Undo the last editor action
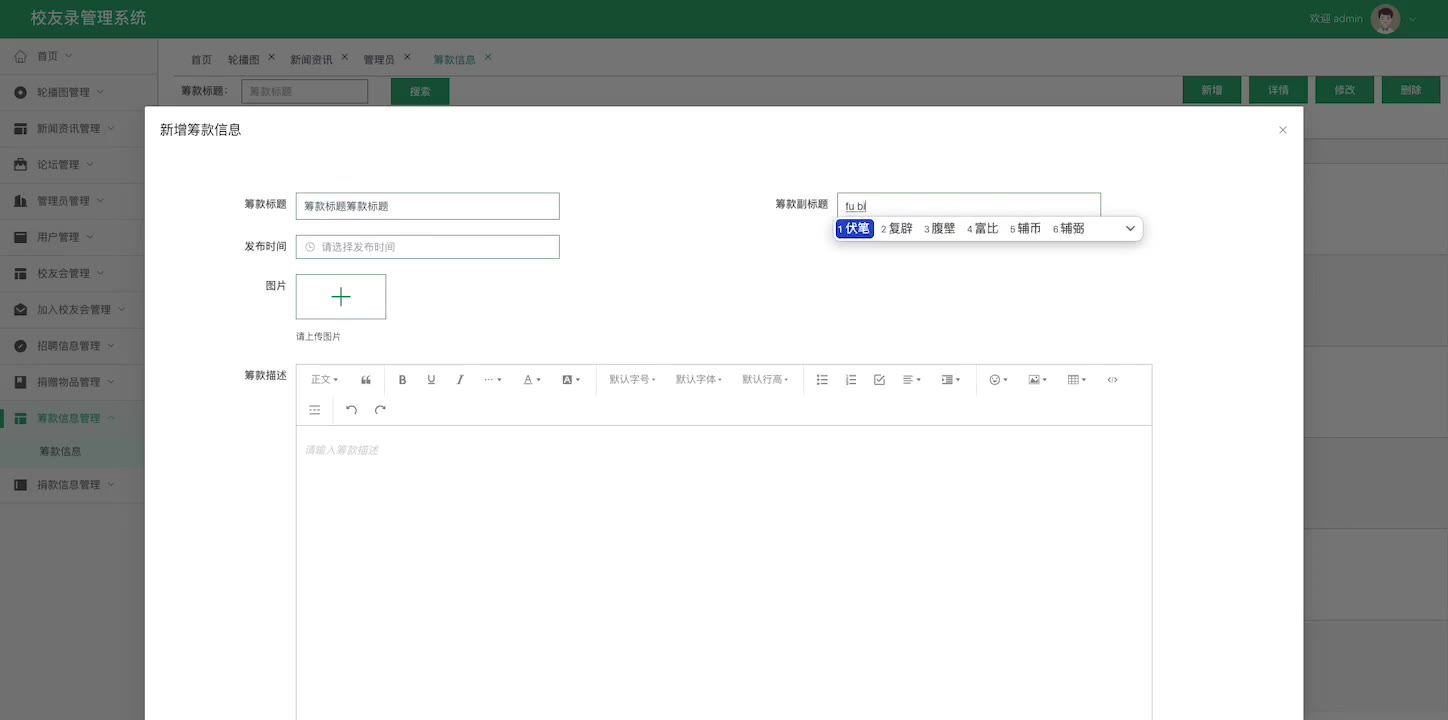The width and height of the screenshot is (1448, 720). pos(351,410)
